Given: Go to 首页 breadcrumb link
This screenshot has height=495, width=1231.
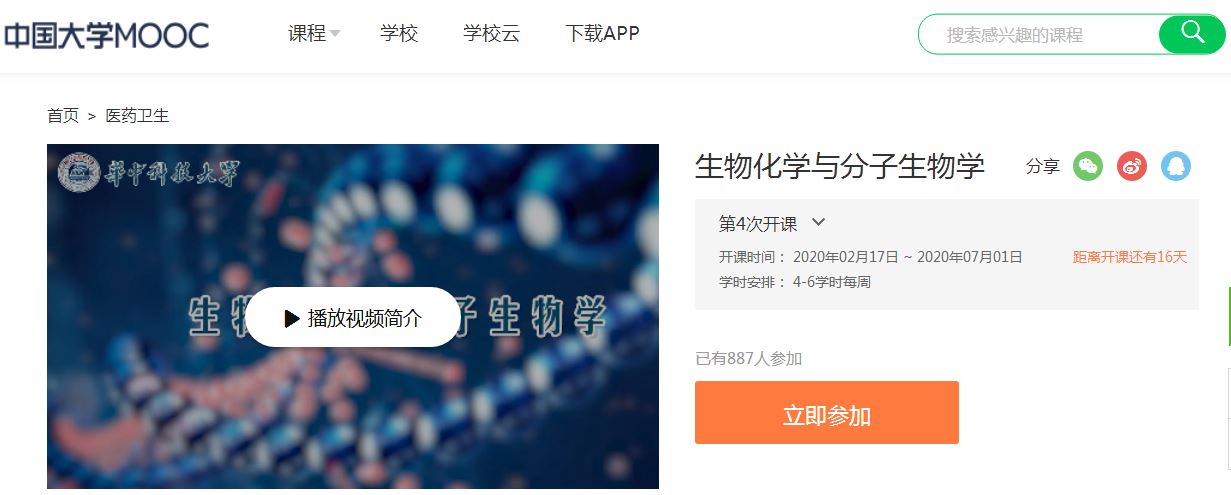Looking at the screenshot, I should (x=63, y=116).
